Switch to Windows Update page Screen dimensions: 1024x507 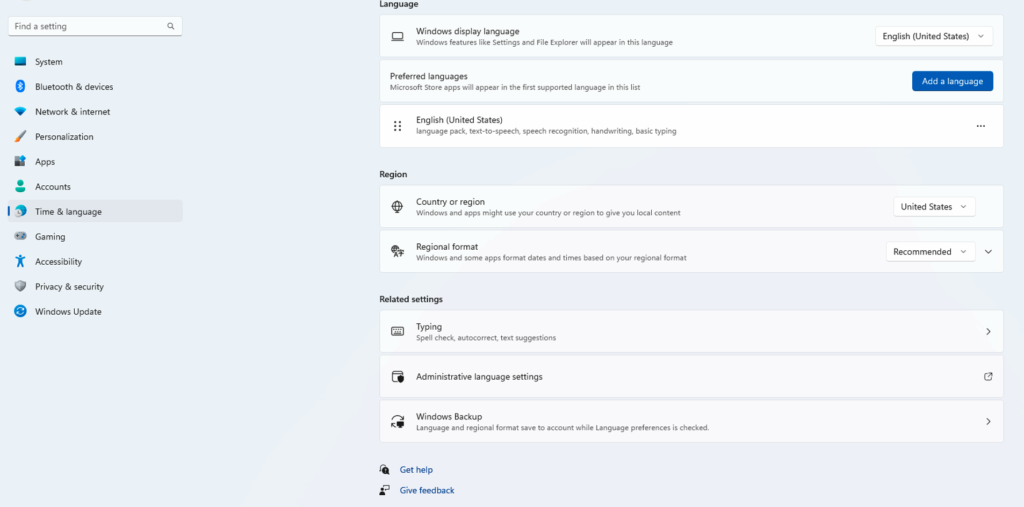[x=95, y=312]
